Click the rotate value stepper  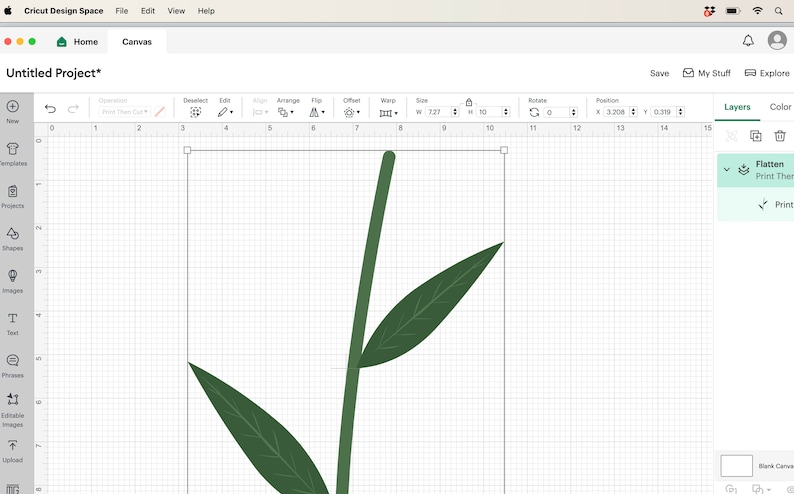point(573,112)
